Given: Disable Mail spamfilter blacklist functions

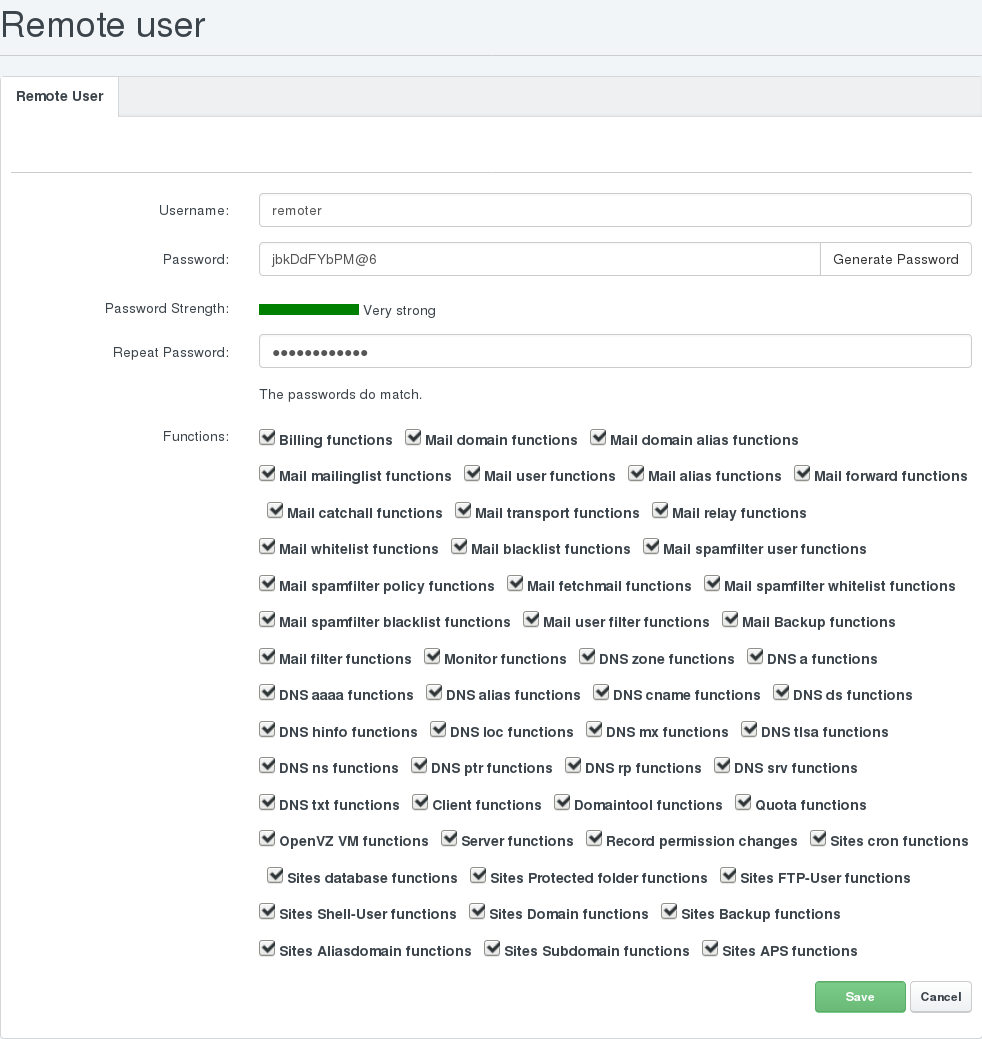Looking at the screenshot, I should point(267,619).
